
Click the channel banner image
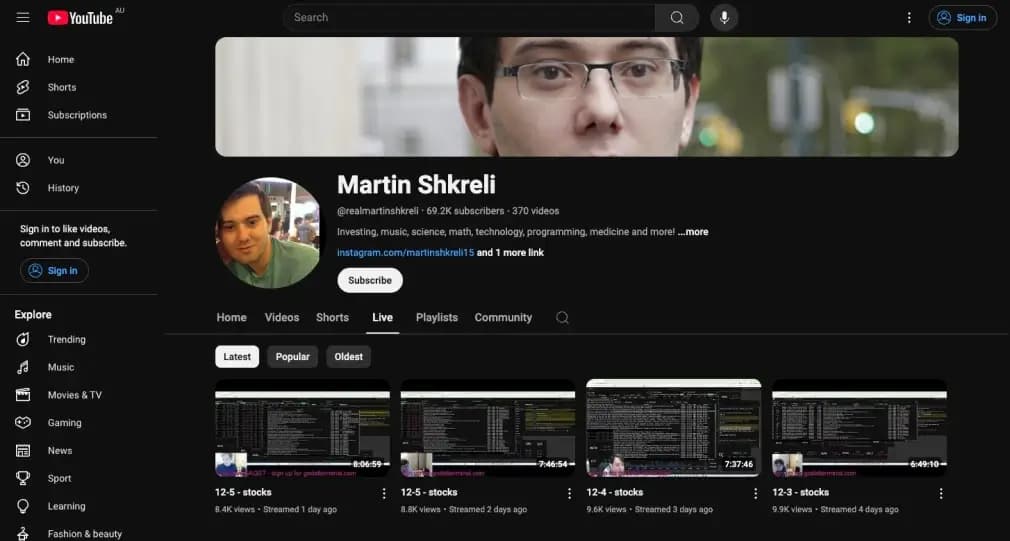pyautogui.click(x=587, y=97)
